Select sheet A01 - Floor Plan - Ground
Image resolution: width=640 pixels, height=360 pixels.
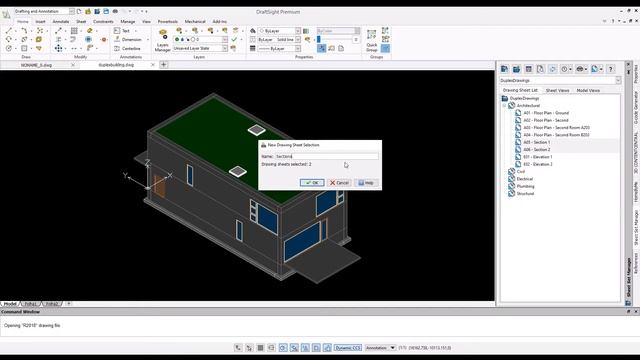[x=546, y=113]
